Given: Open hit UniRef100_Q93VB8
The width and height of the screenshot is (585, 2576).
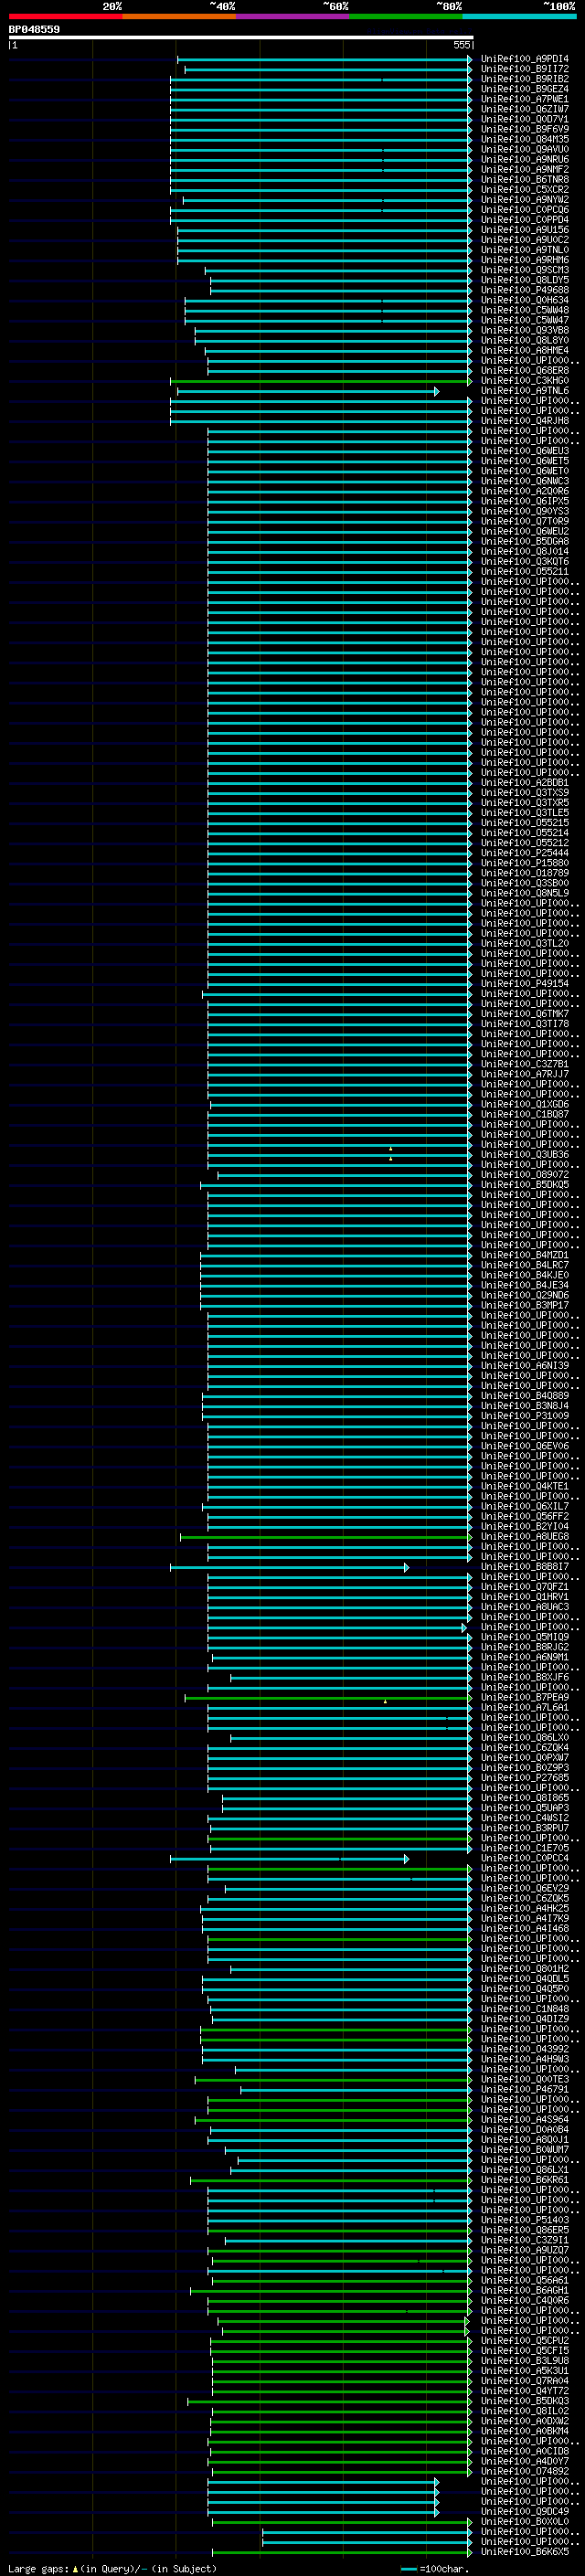Looking at the screenshot, I should [524, 330].
